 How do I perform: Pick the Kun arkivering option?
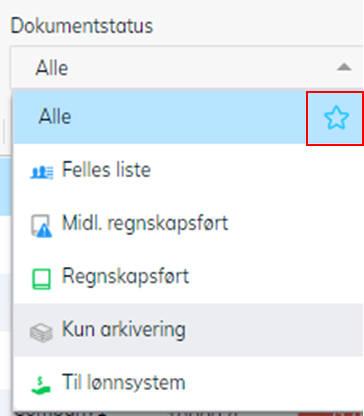pyautogui.click(x=123, y=330)
